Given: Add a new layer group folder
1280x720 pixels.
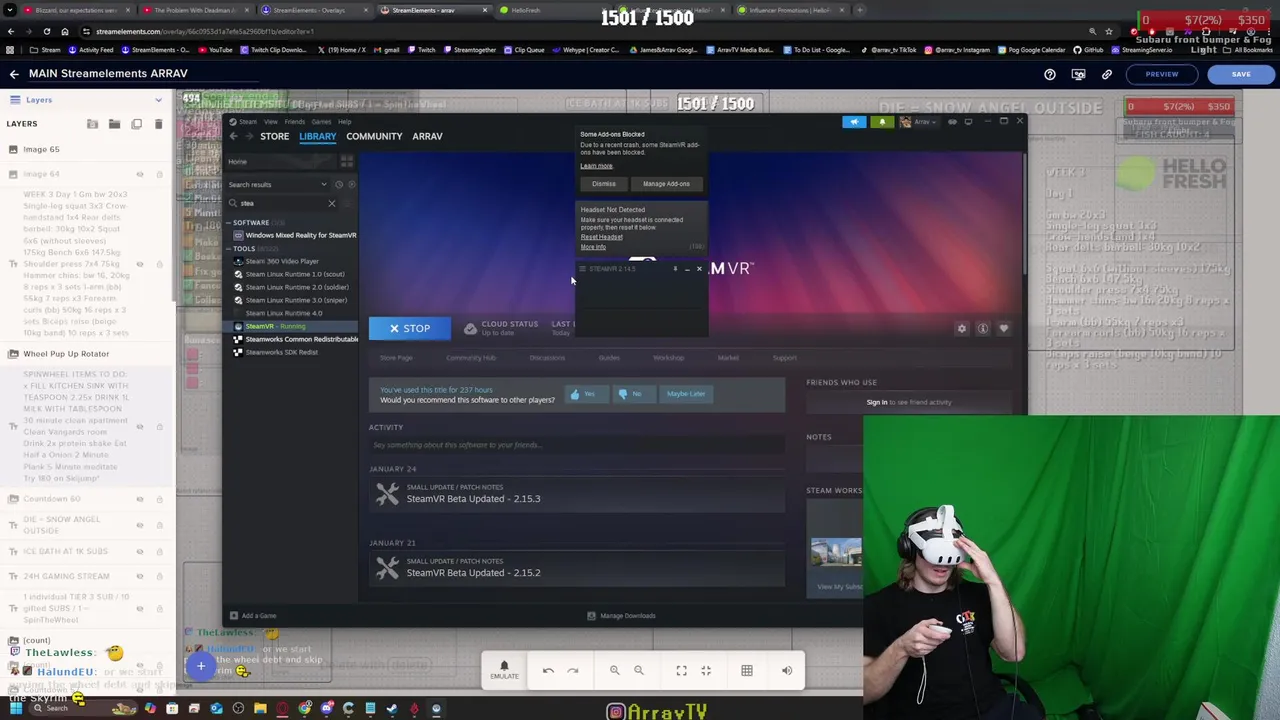Looking at the screenshot, I should click(x=92, y=124).
